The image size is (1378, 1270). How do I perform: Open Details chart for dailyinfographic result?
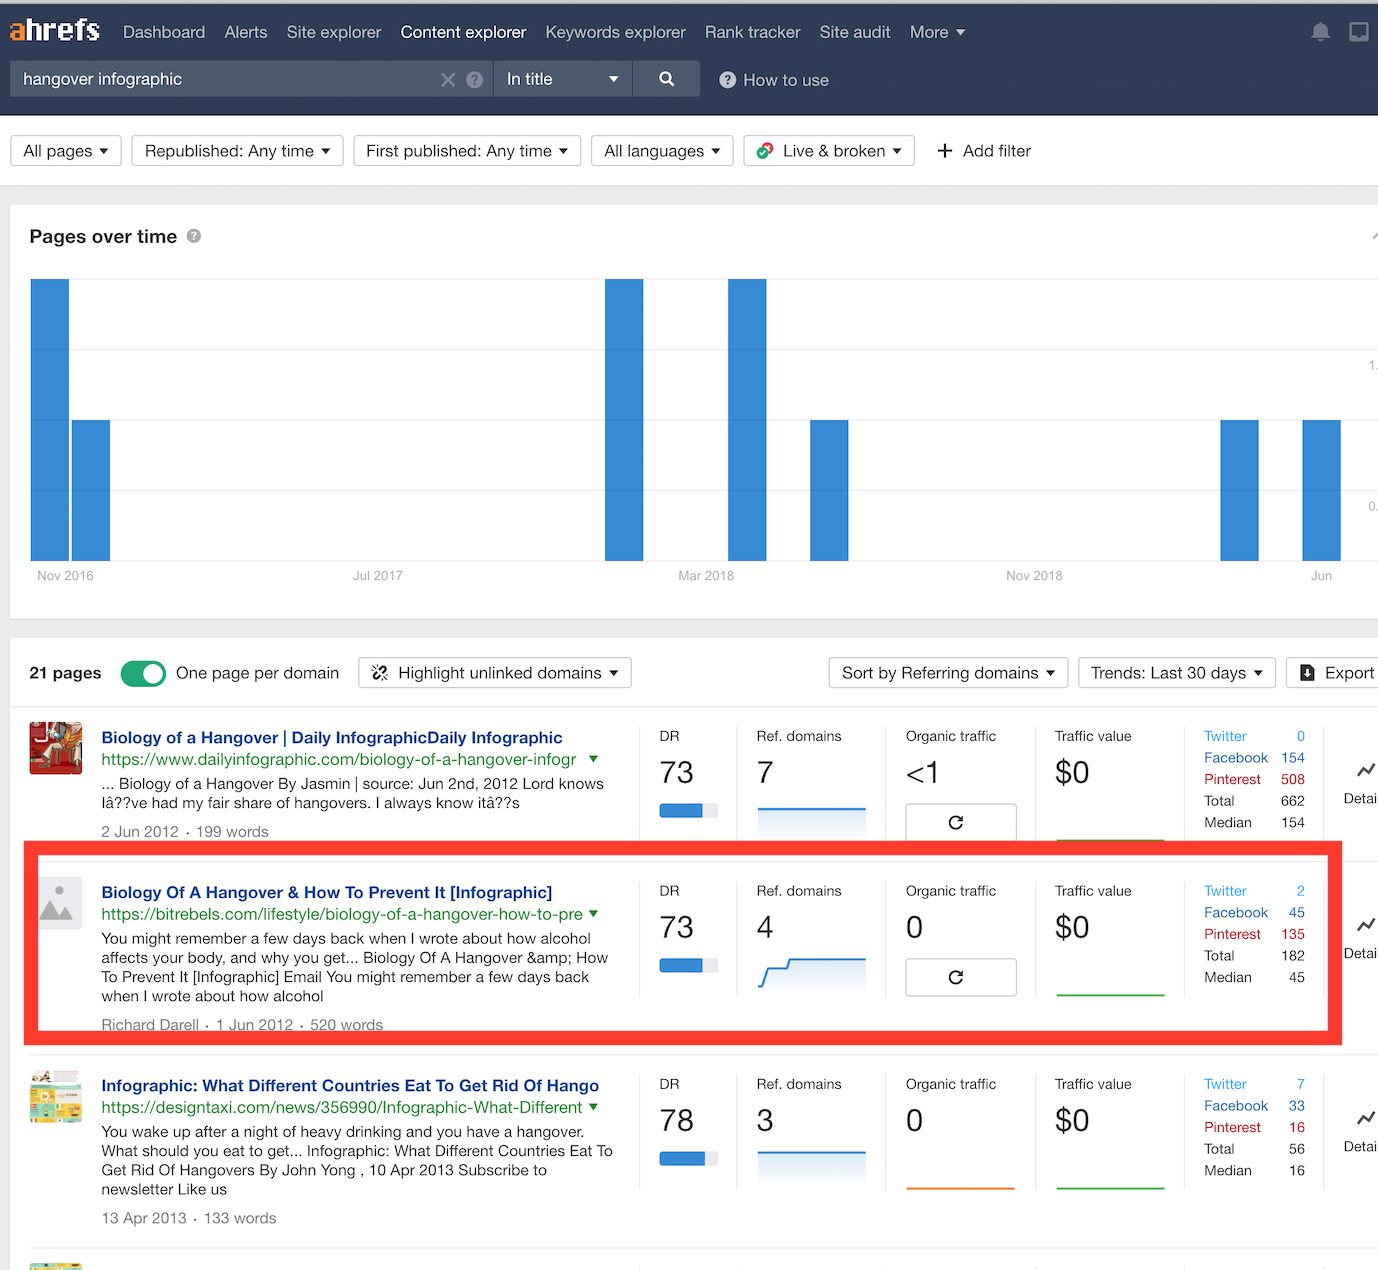(x=1361, y=782)
